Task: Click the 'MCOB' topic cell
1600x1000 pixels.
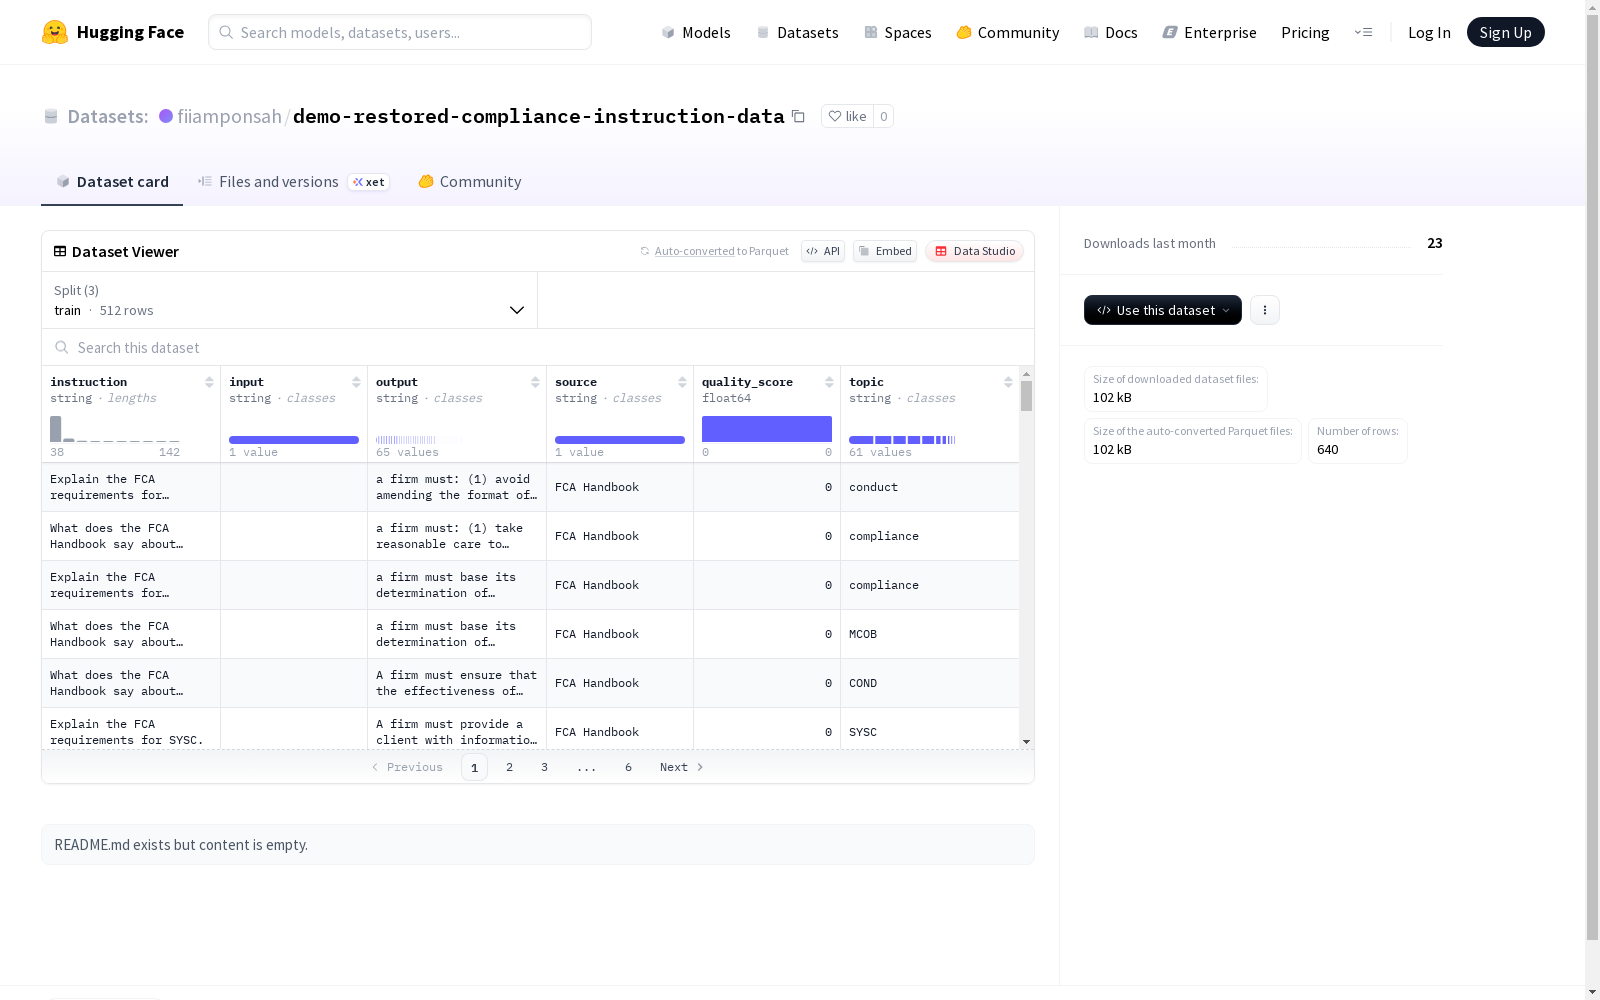Action: coord(930,634)
